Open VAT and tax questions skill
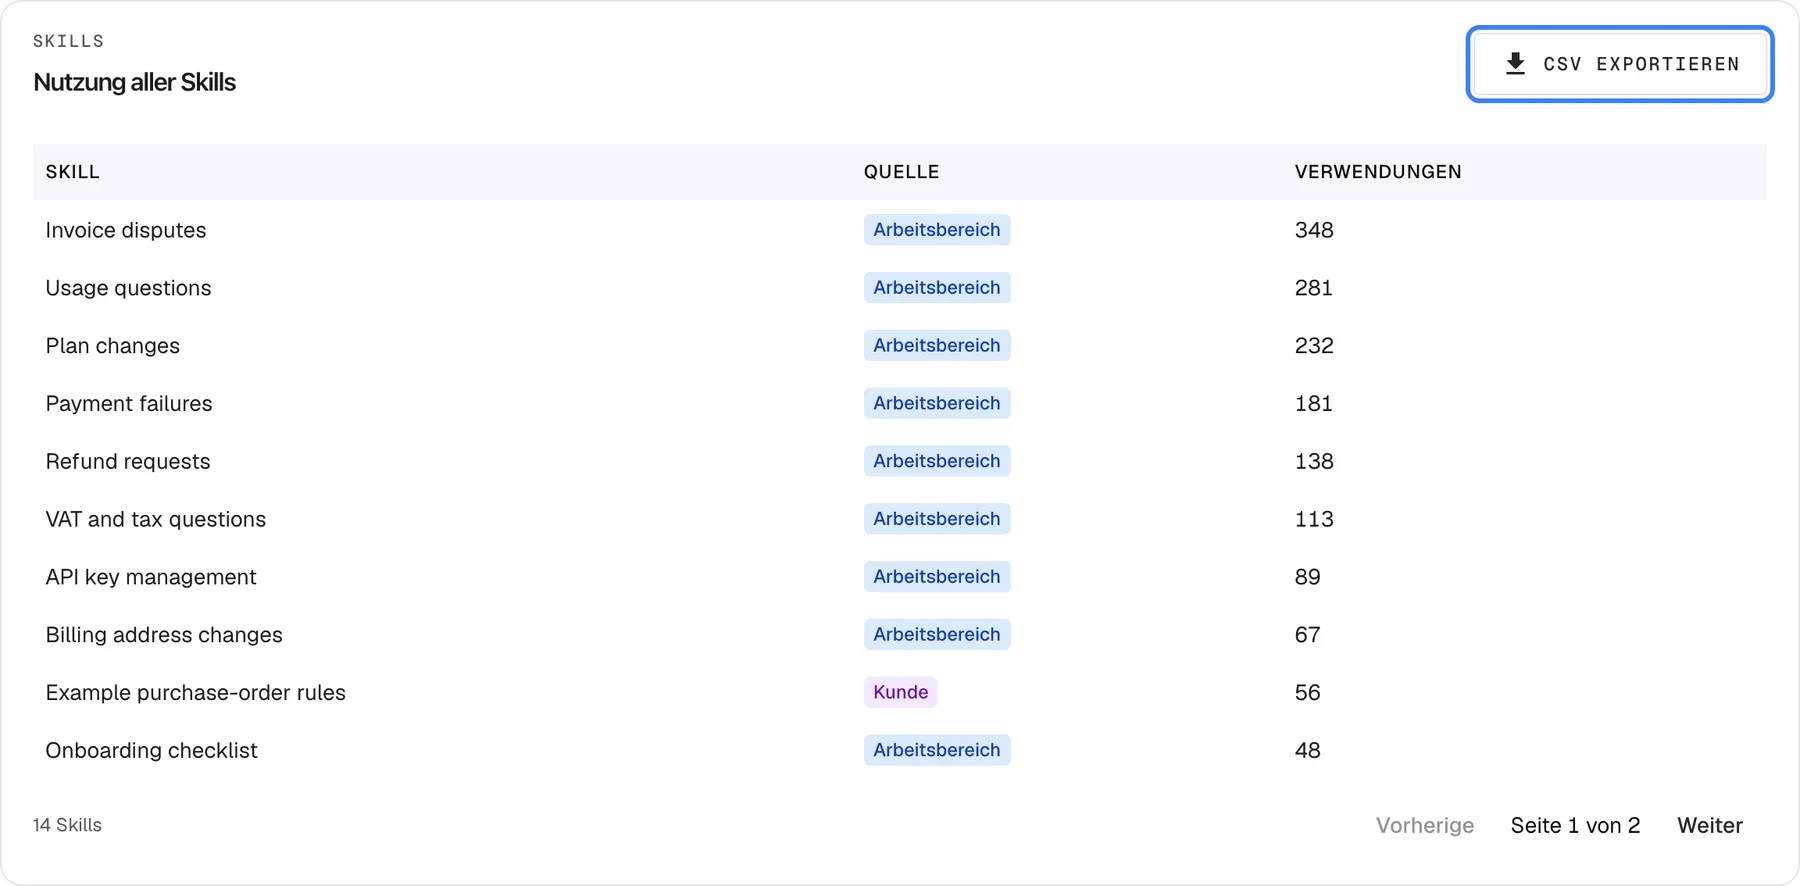This screenshot has width=1800, height=886. tap(156, 519)
